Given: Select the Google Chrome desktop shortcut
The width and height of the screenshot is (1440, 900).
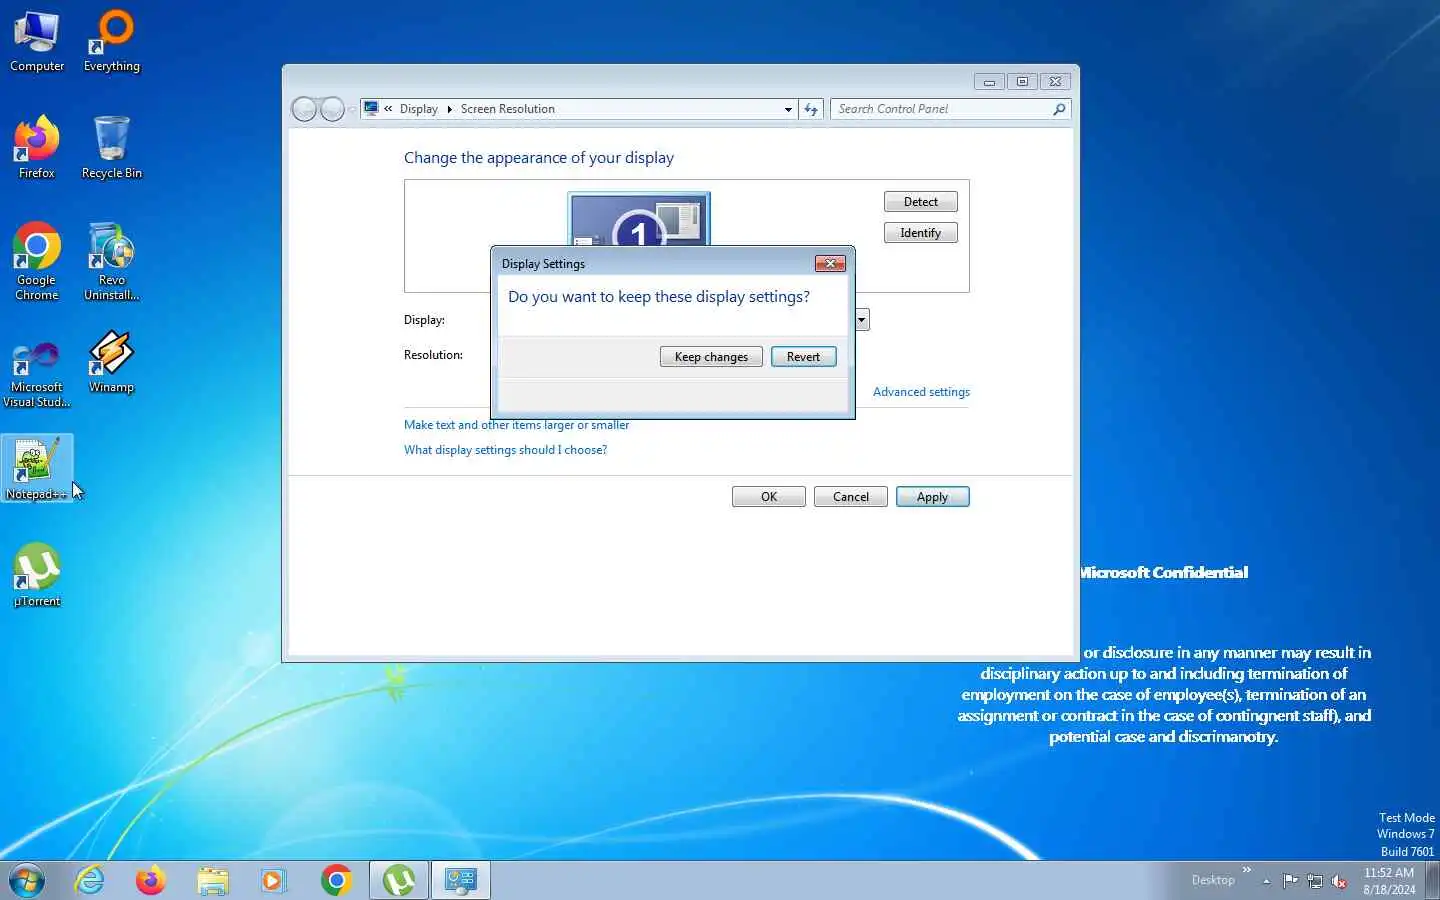Looking at the screenshot, I should point(37,261).
